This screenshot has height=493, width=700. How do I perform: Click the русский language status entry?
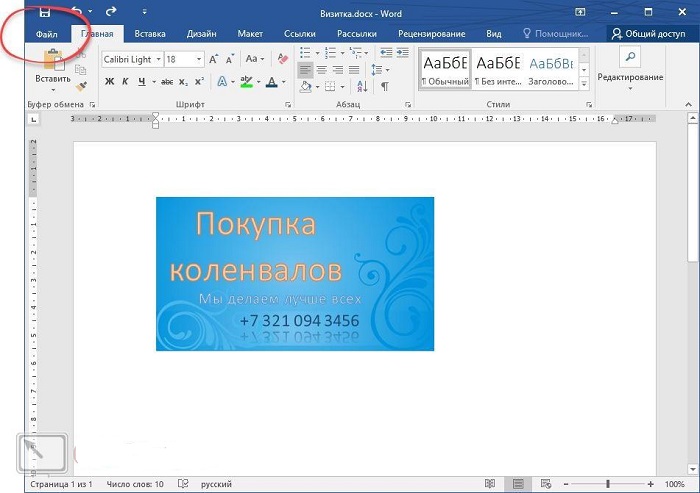[x=216, y=485]
